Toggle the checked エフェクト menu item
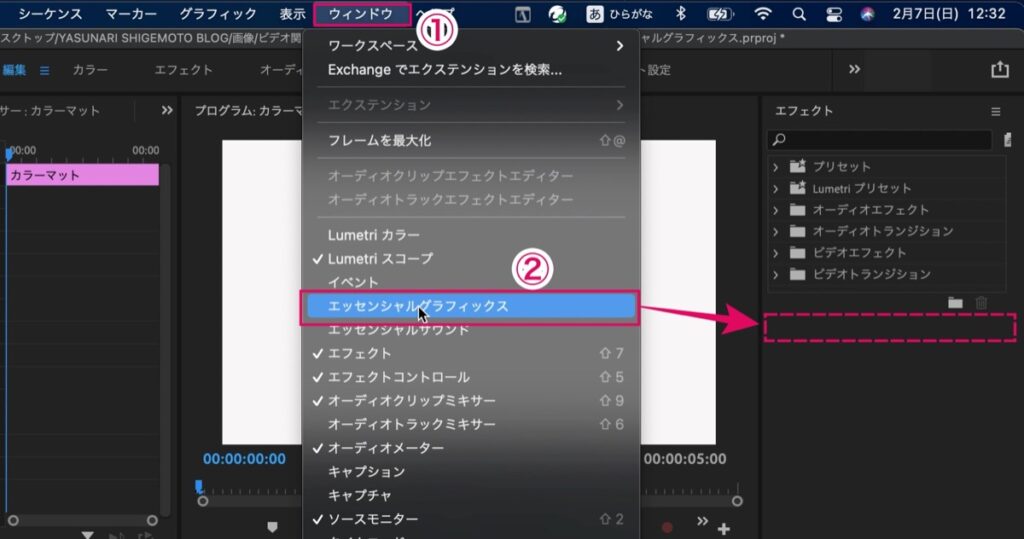This screenshot has height=539, width=1024. pos(471,353)
